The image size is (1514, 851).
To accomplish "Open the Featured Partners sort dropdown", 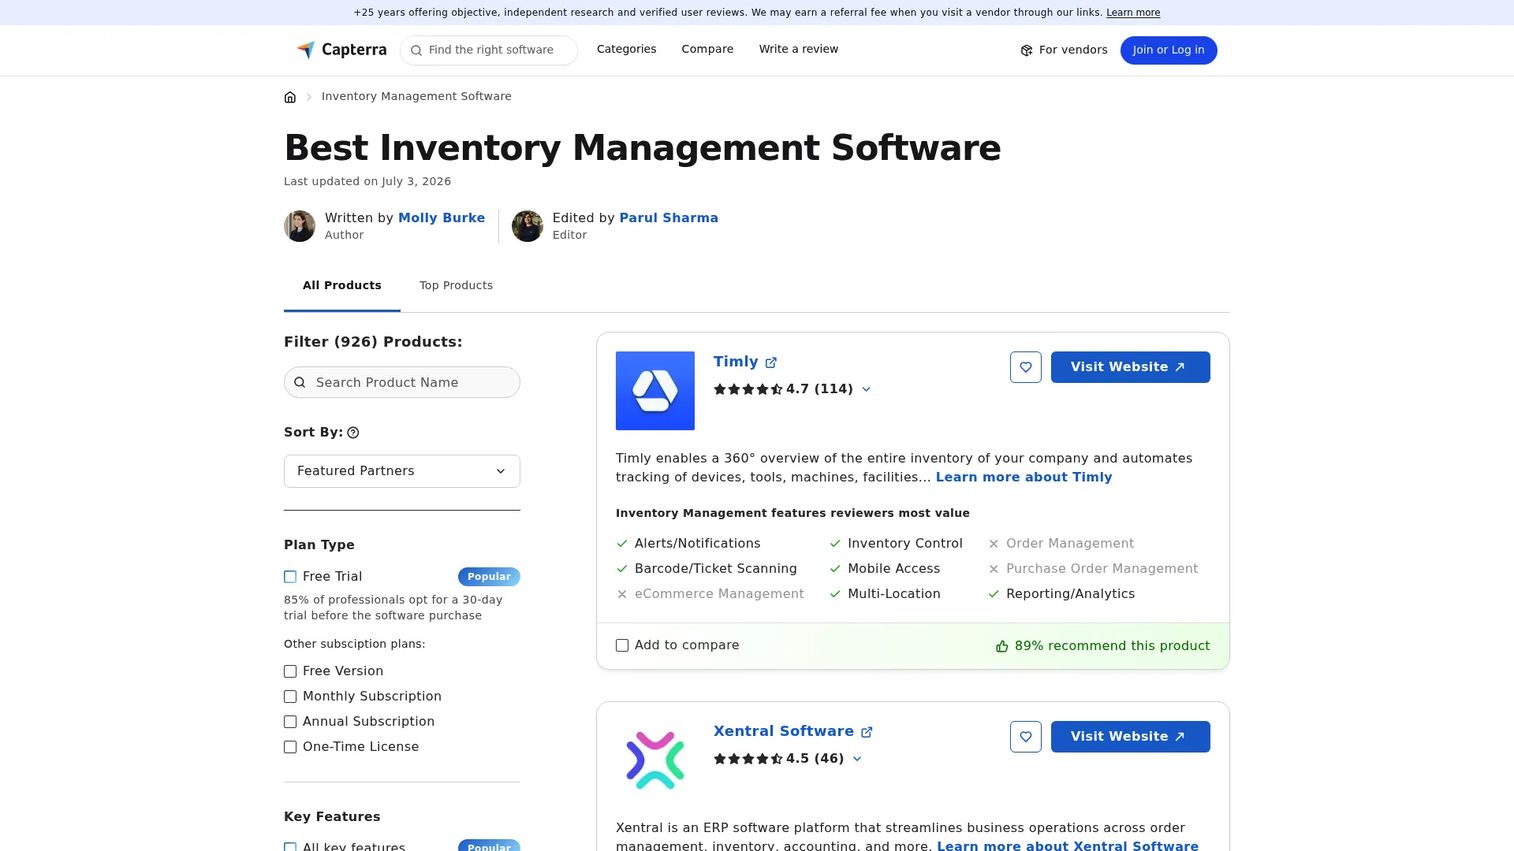I will pos(402,471).
